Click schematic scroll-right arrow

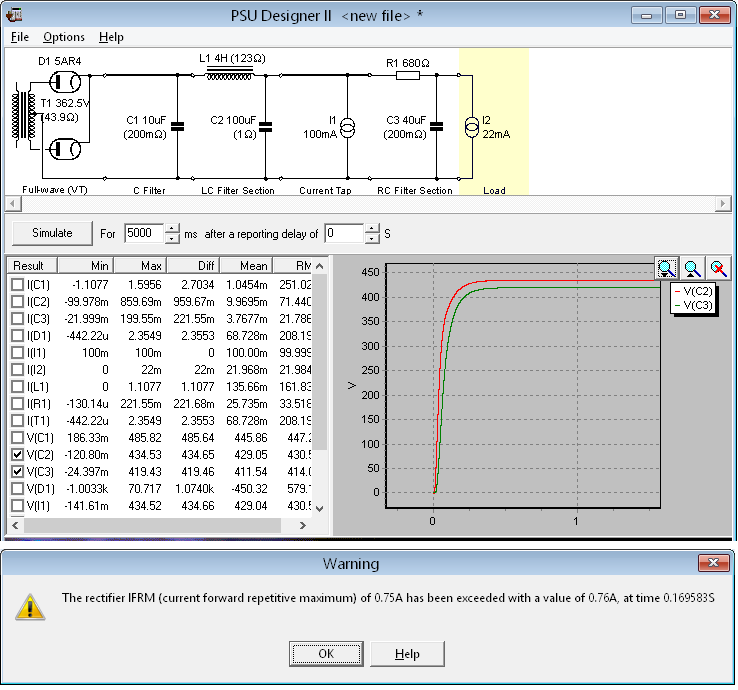click(723, 204)
